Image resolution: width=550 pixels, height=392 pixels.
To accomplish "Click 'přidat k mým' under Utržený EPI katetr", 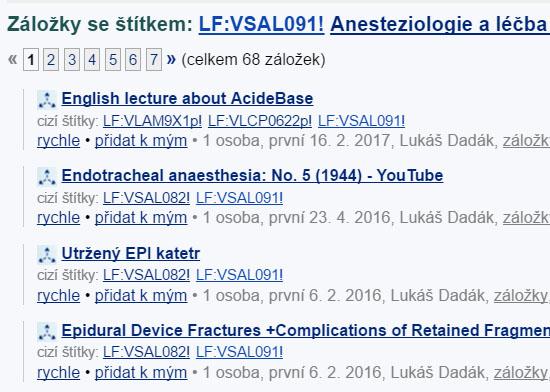I will 141,296.
